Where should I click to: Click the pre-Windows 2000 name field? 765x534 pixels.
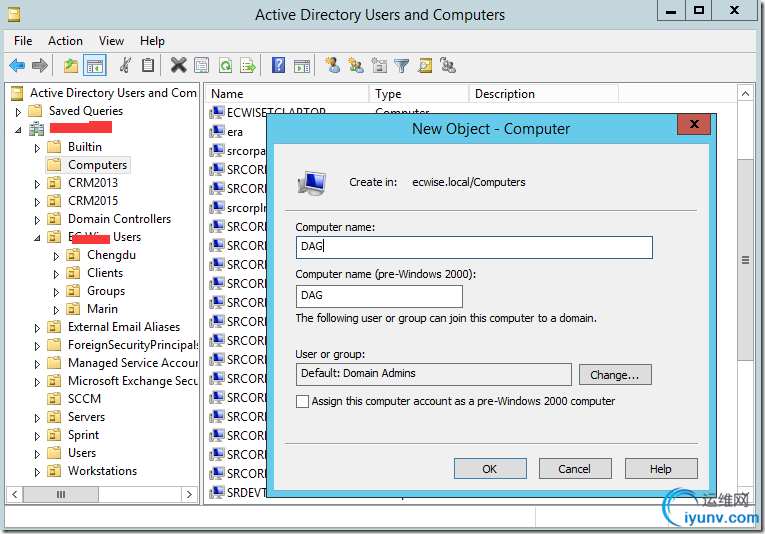(379, 296)
